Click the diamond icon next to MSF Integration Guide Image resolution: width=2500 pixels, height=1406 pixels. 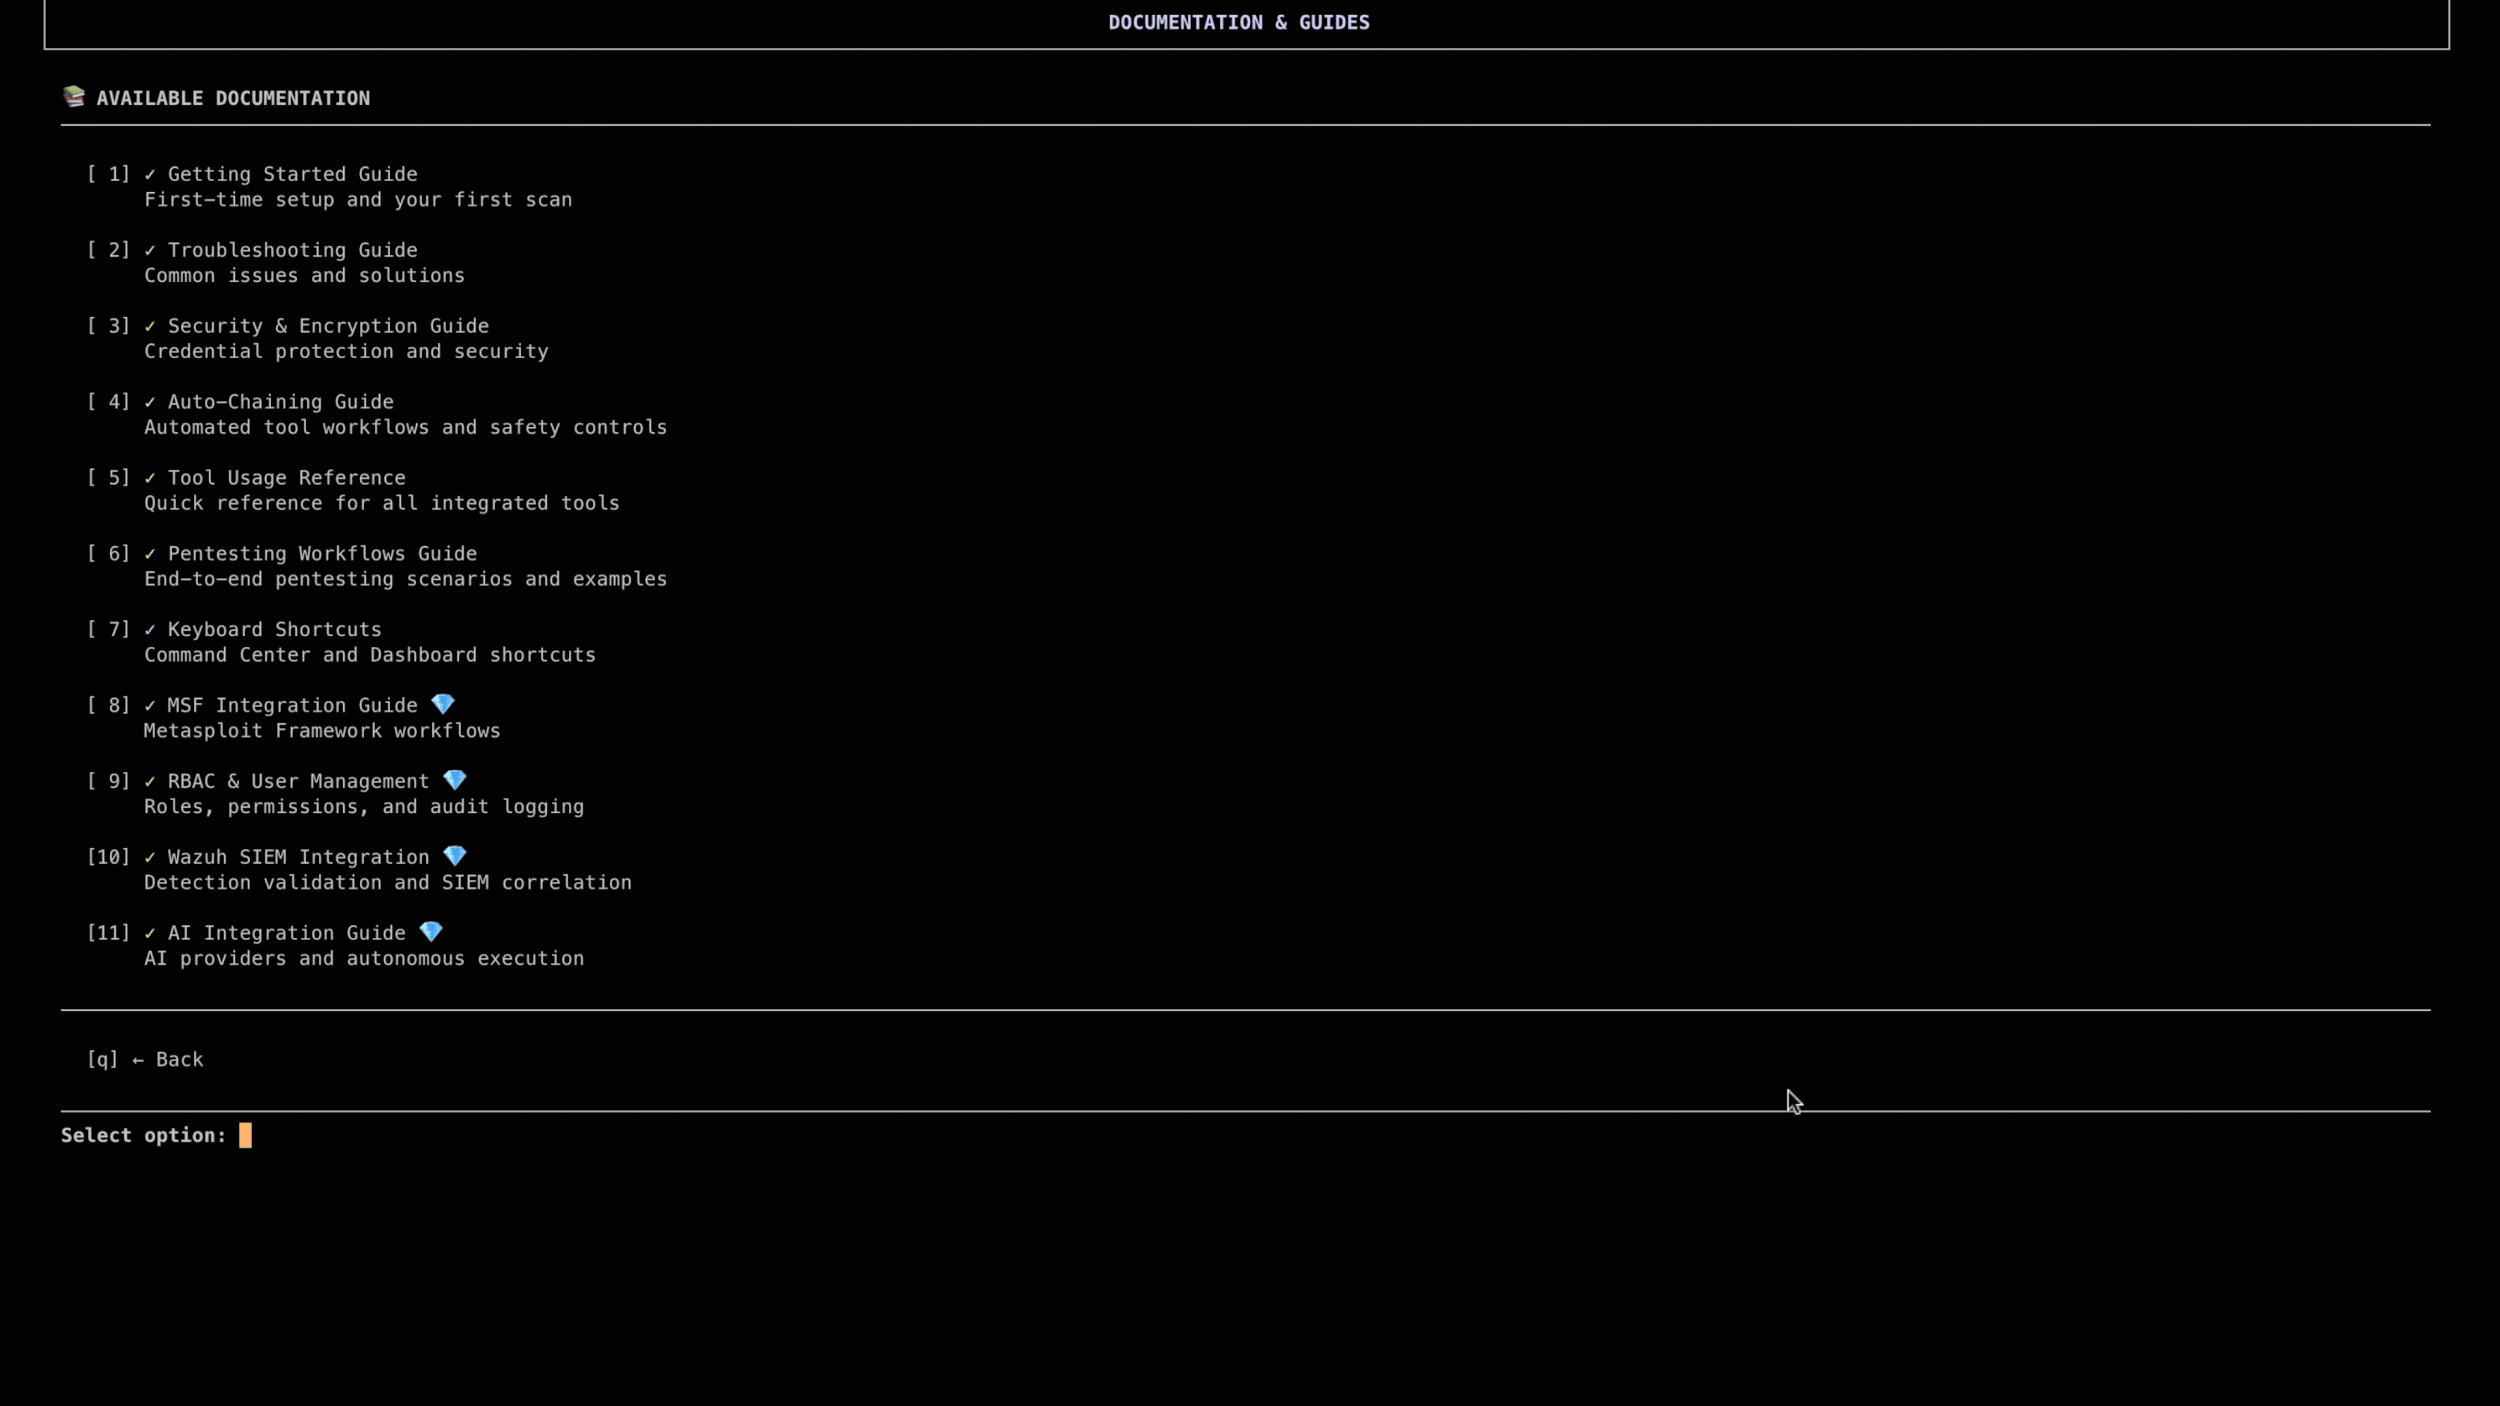[442, 705]
